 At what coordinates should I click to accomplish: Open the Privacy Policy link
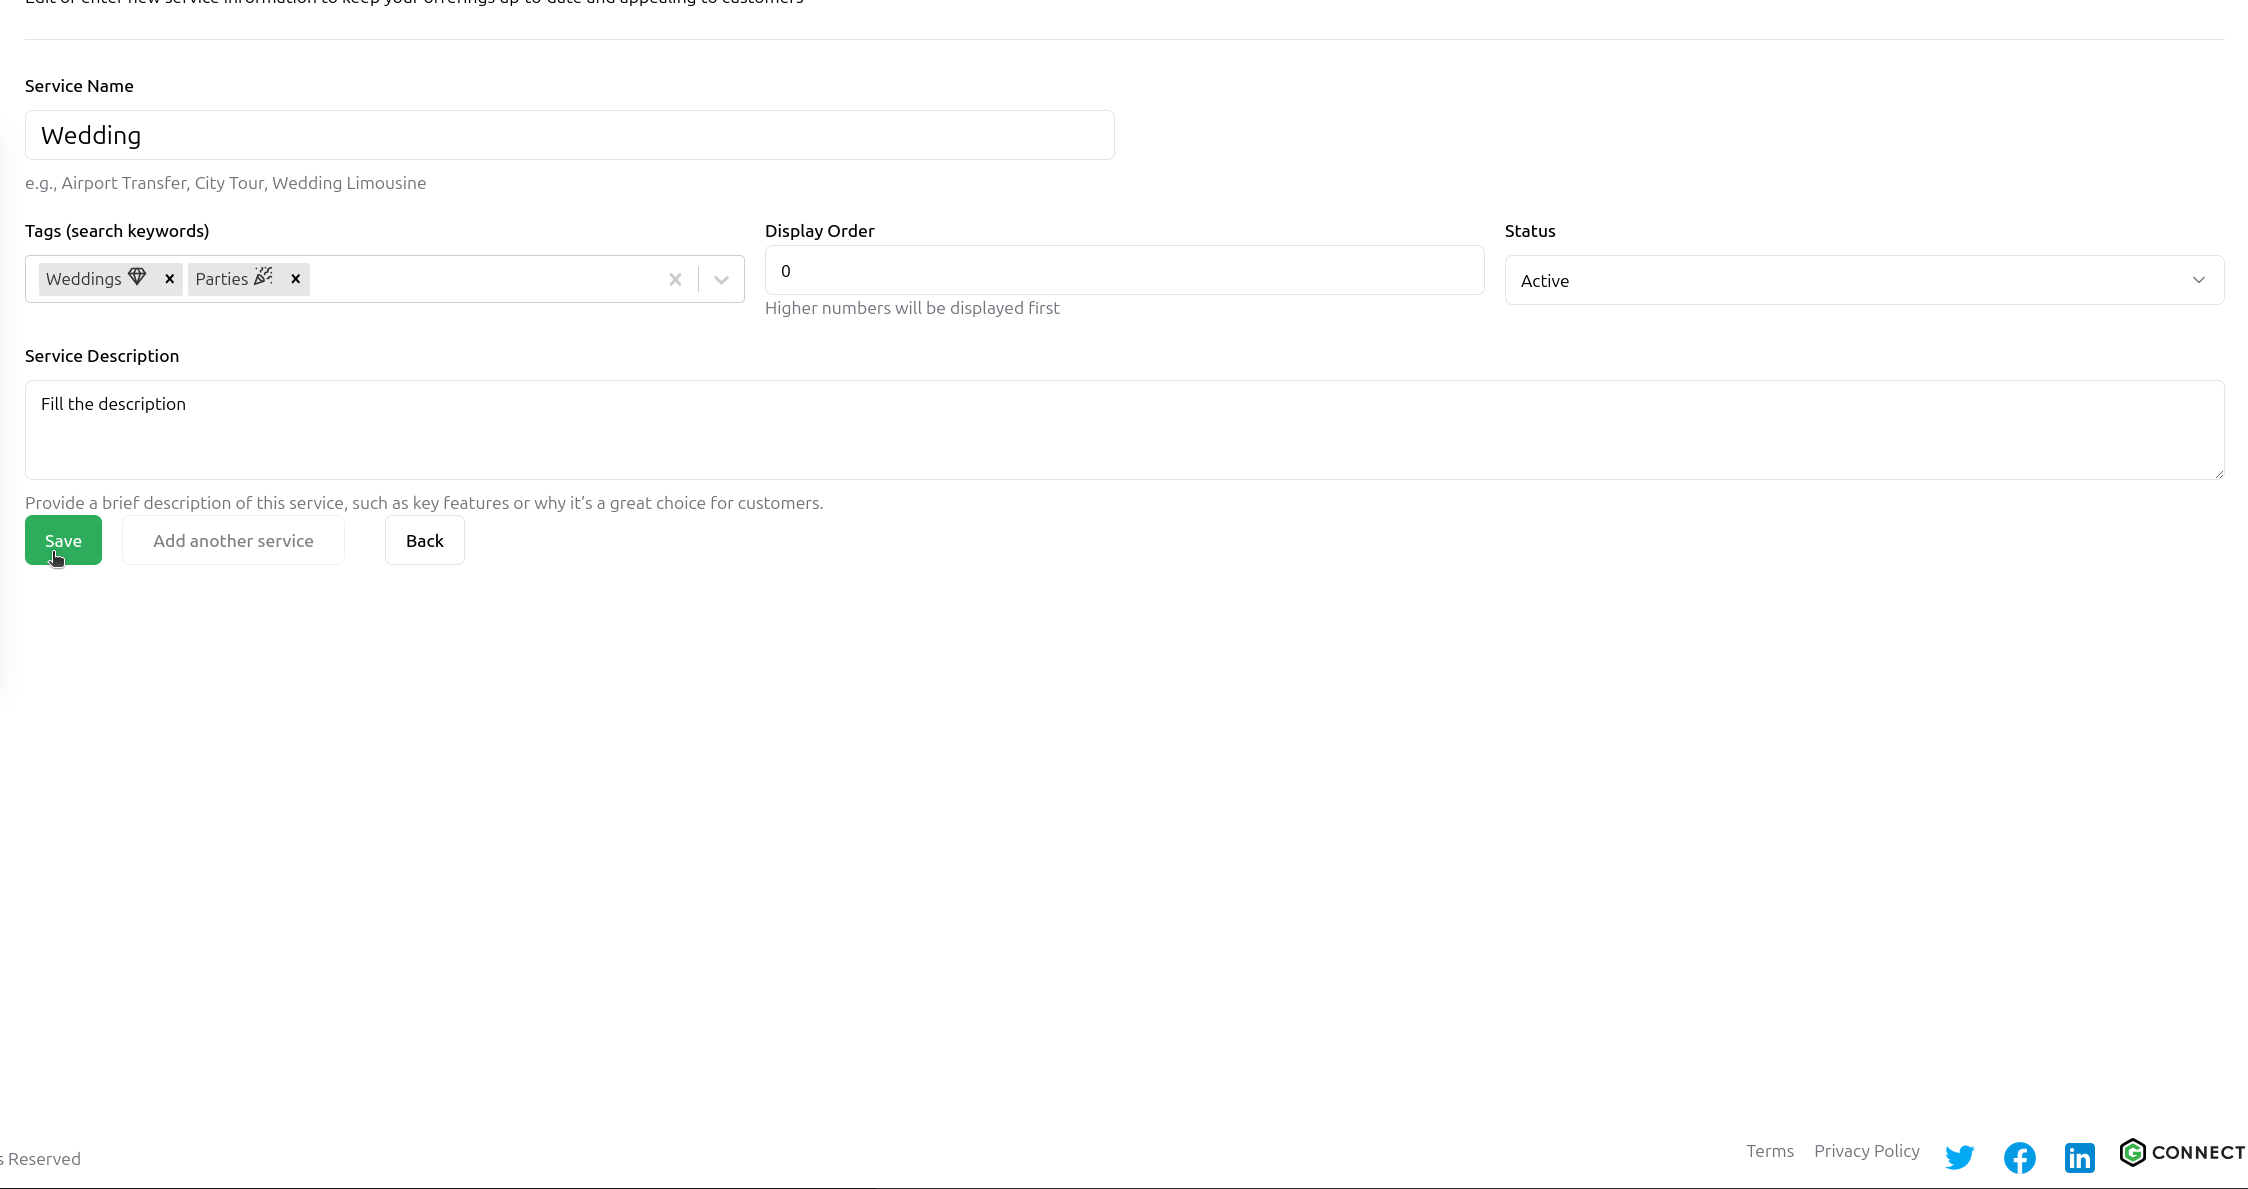(x=1866, y=1151)
